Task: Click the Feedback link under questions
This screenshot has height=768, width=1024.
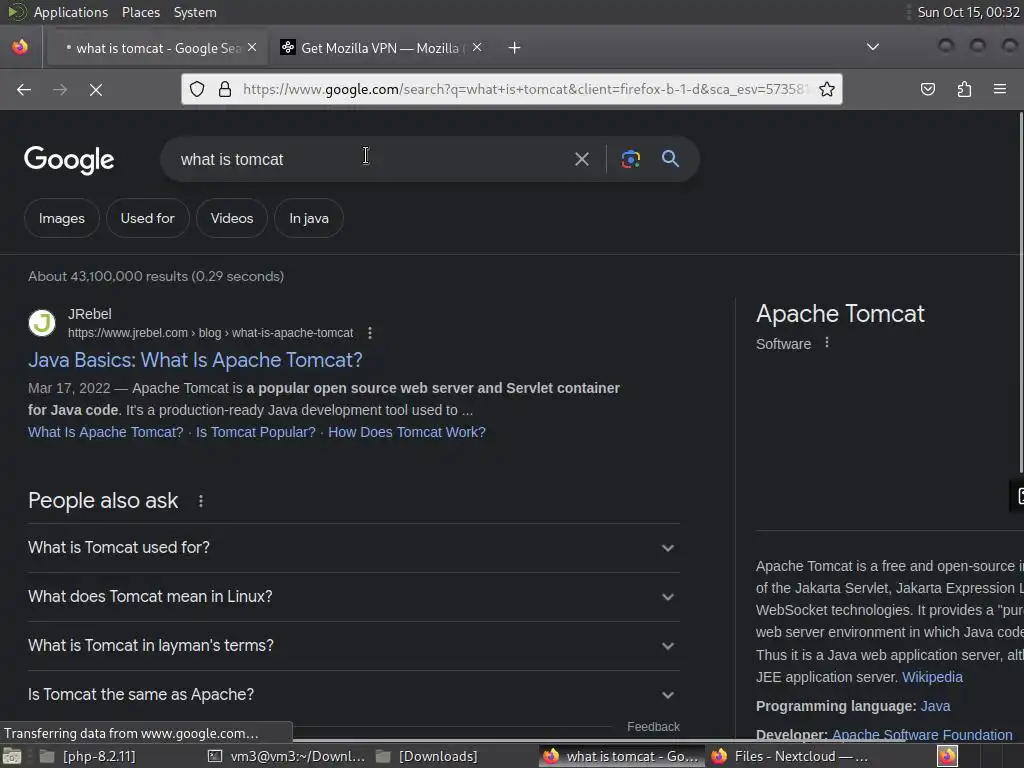Action: 653,727
